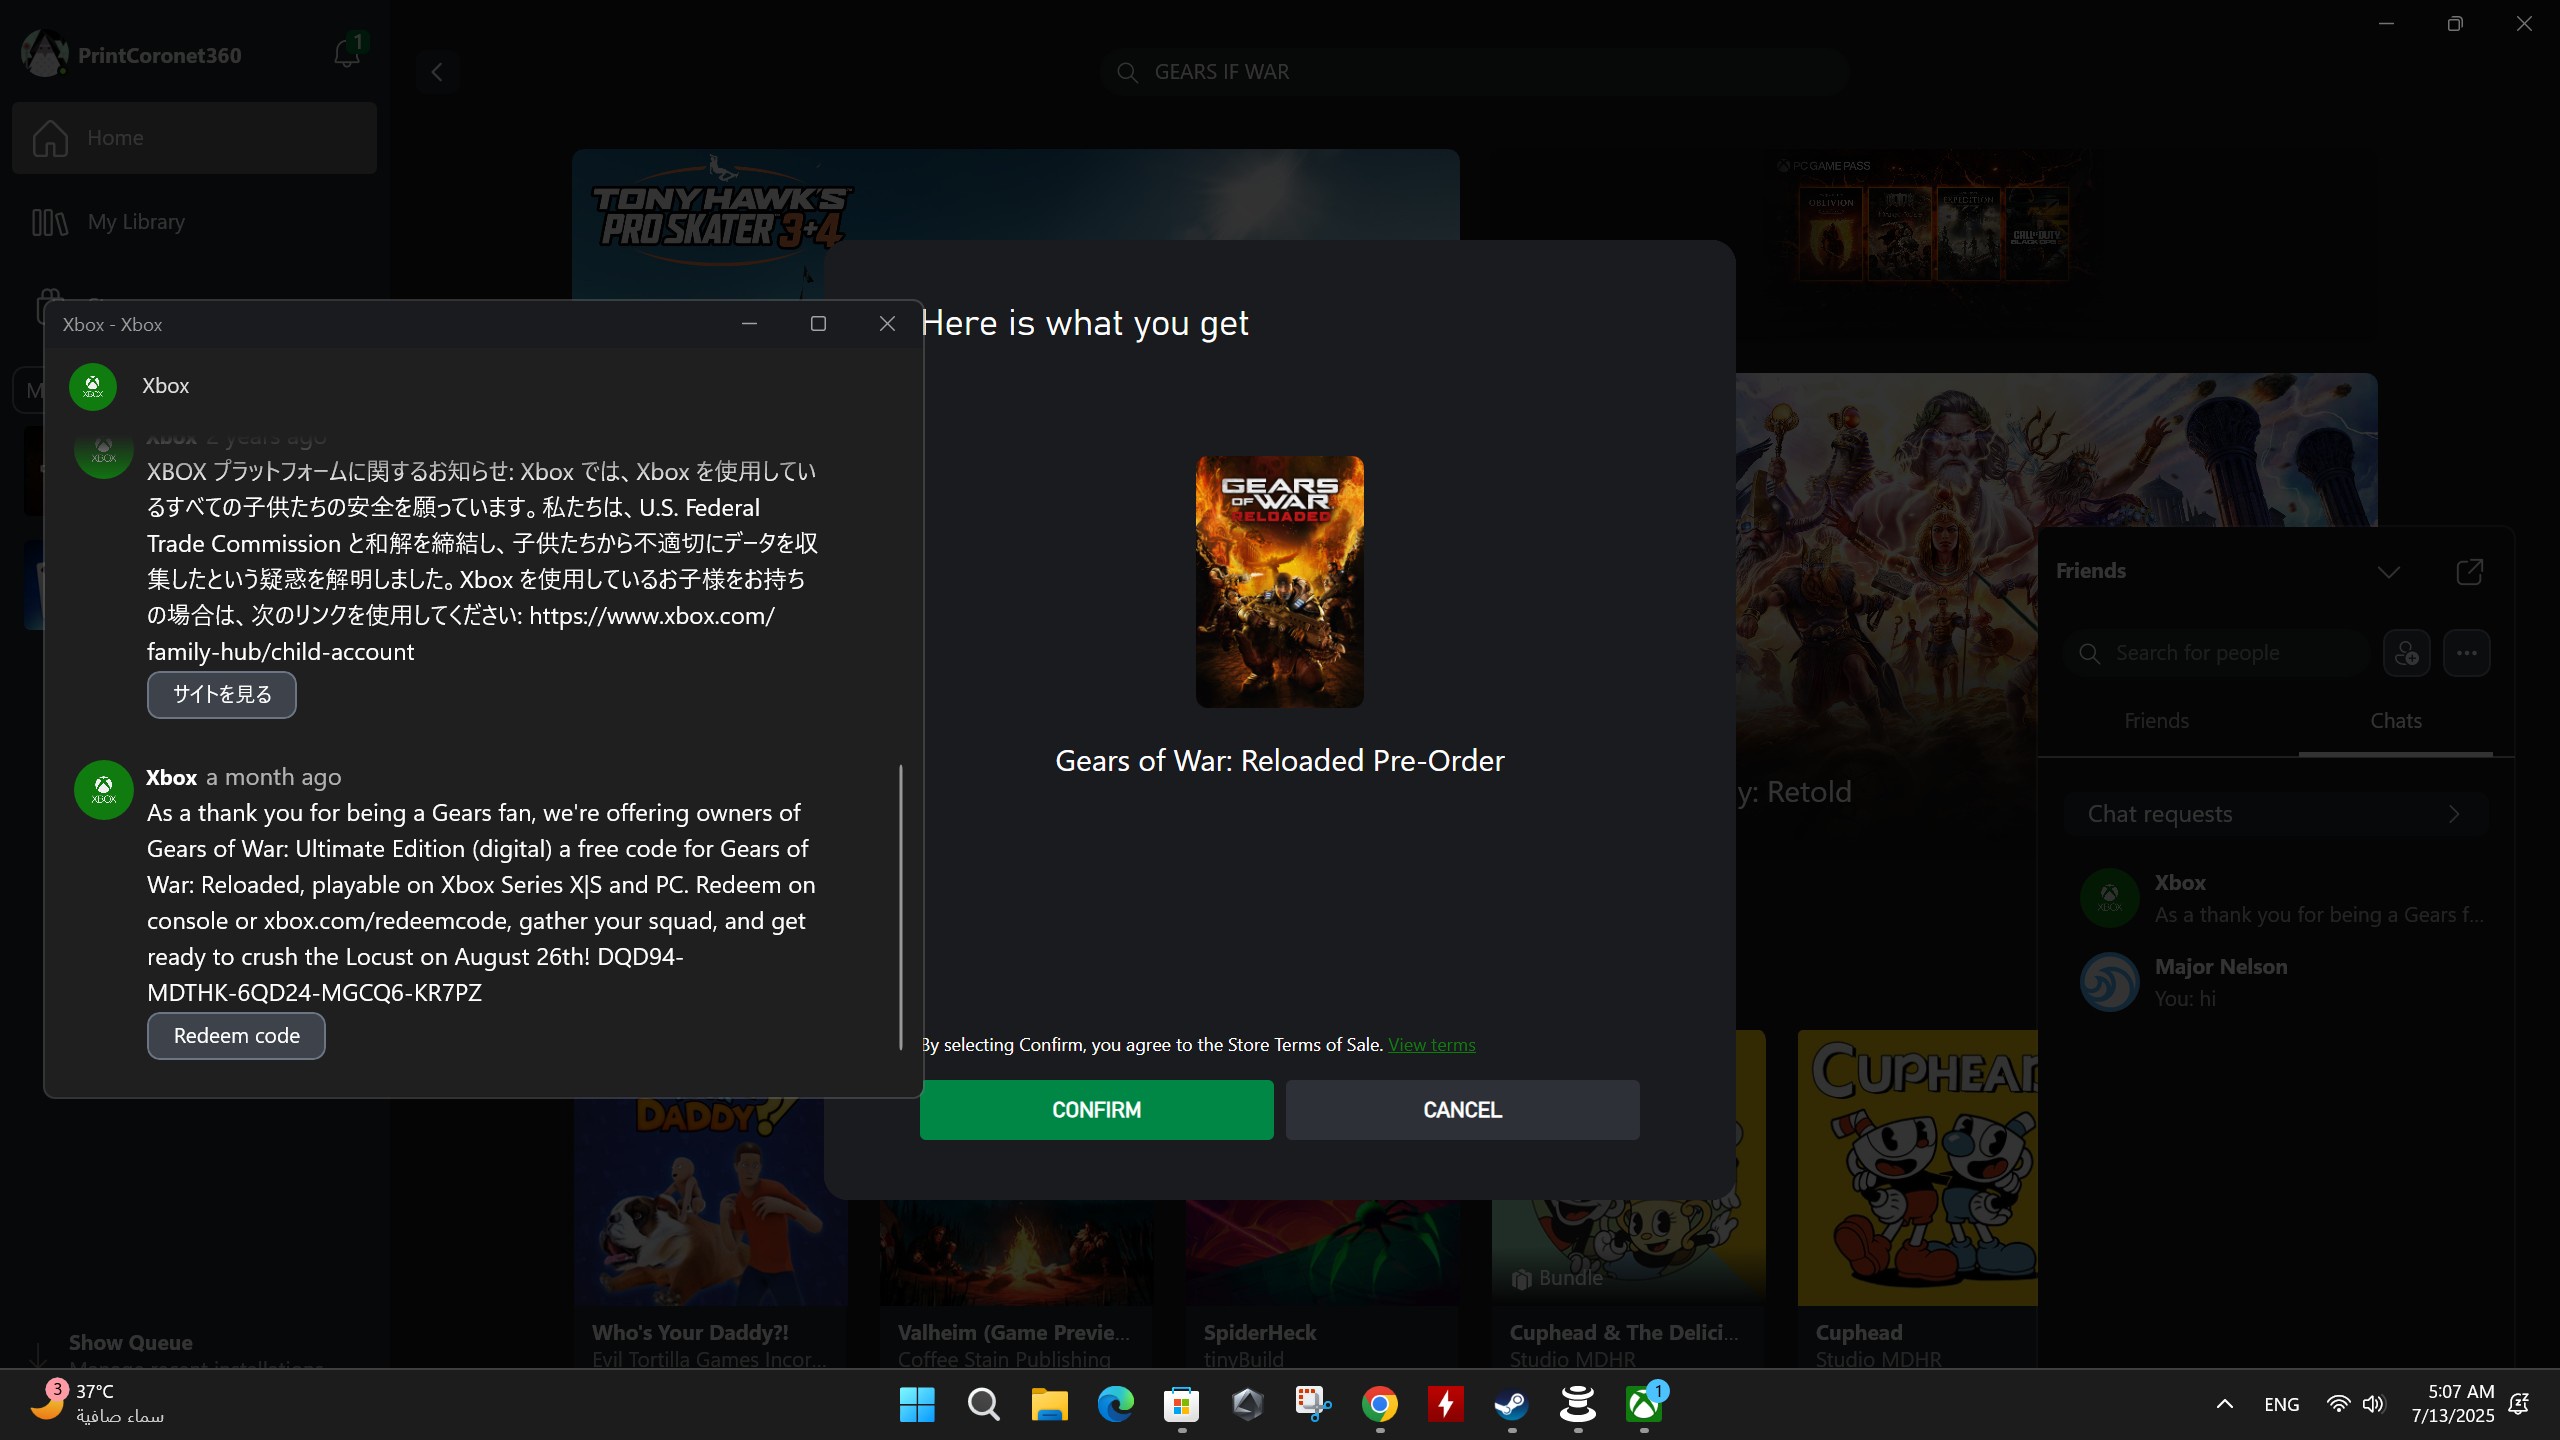Open the notifications bell icon
2560x1440 pixels.
click(347, 54)
